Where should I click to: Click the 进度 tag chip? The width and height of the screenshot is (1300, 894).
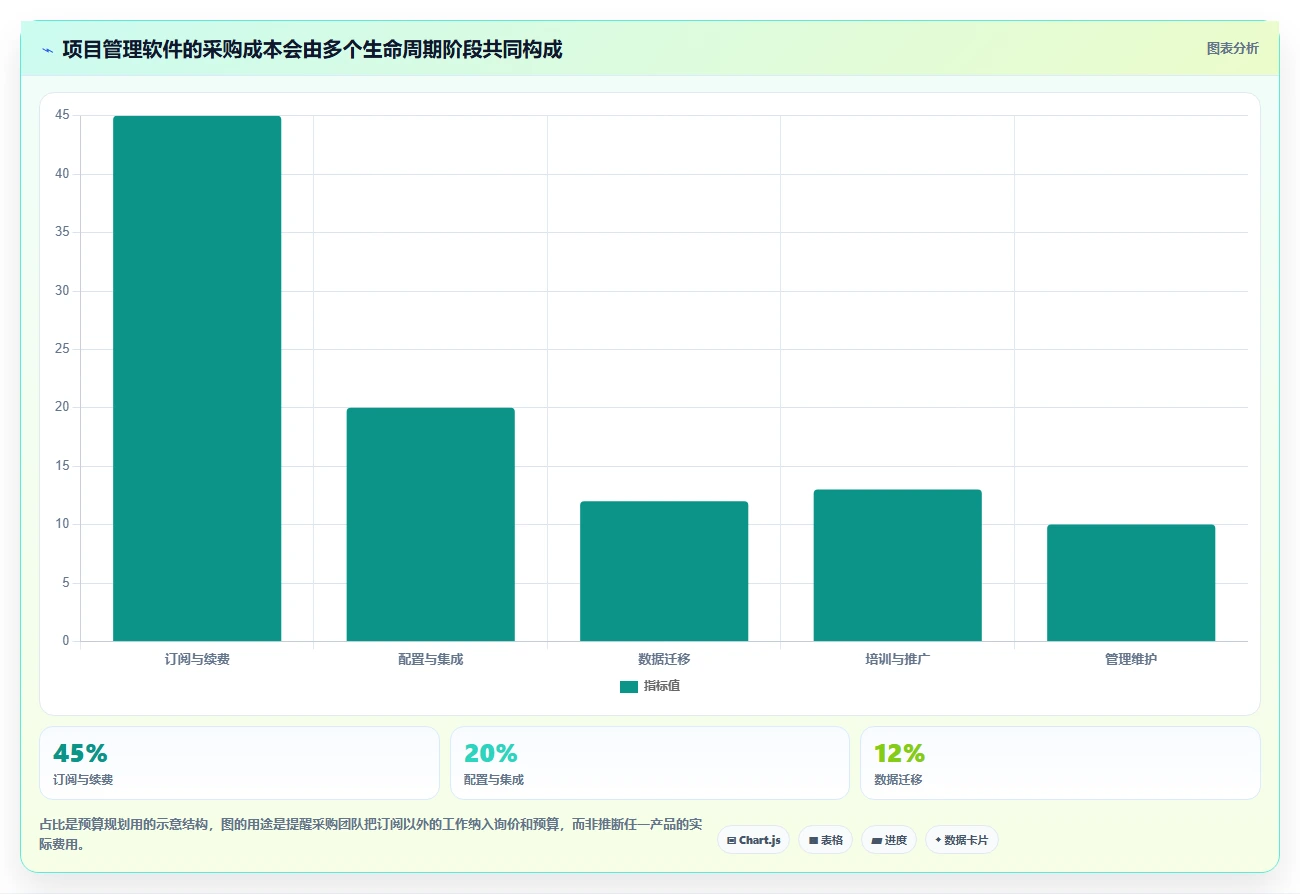click(x=888, y=840)
